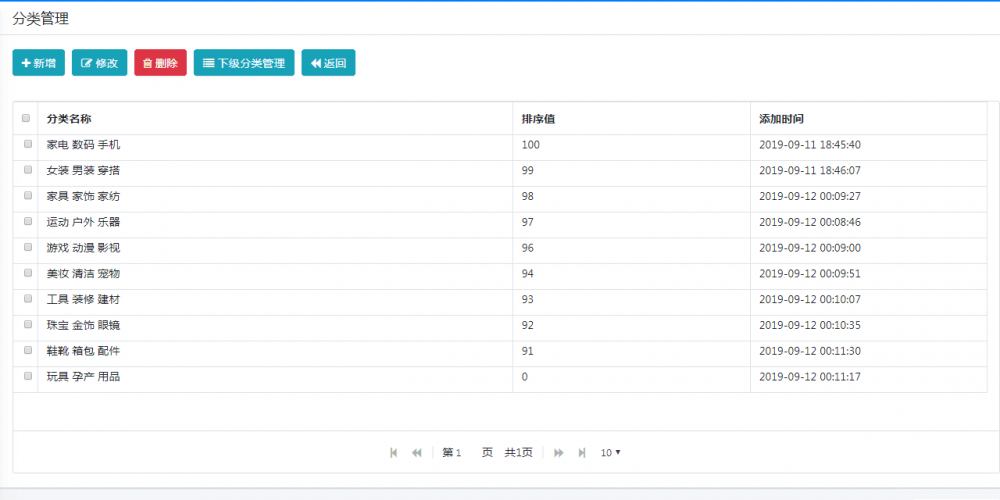Toggle the select-all checkbox in table header
Image resolution: width=1000 pixels, height=500 pixels.
pos(26,118)
